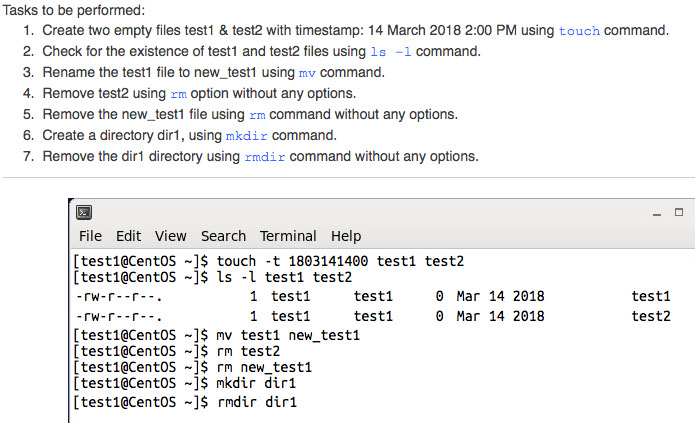Click the mv command link
Viewport: 695px width, 423px height.
click(307, 73)
